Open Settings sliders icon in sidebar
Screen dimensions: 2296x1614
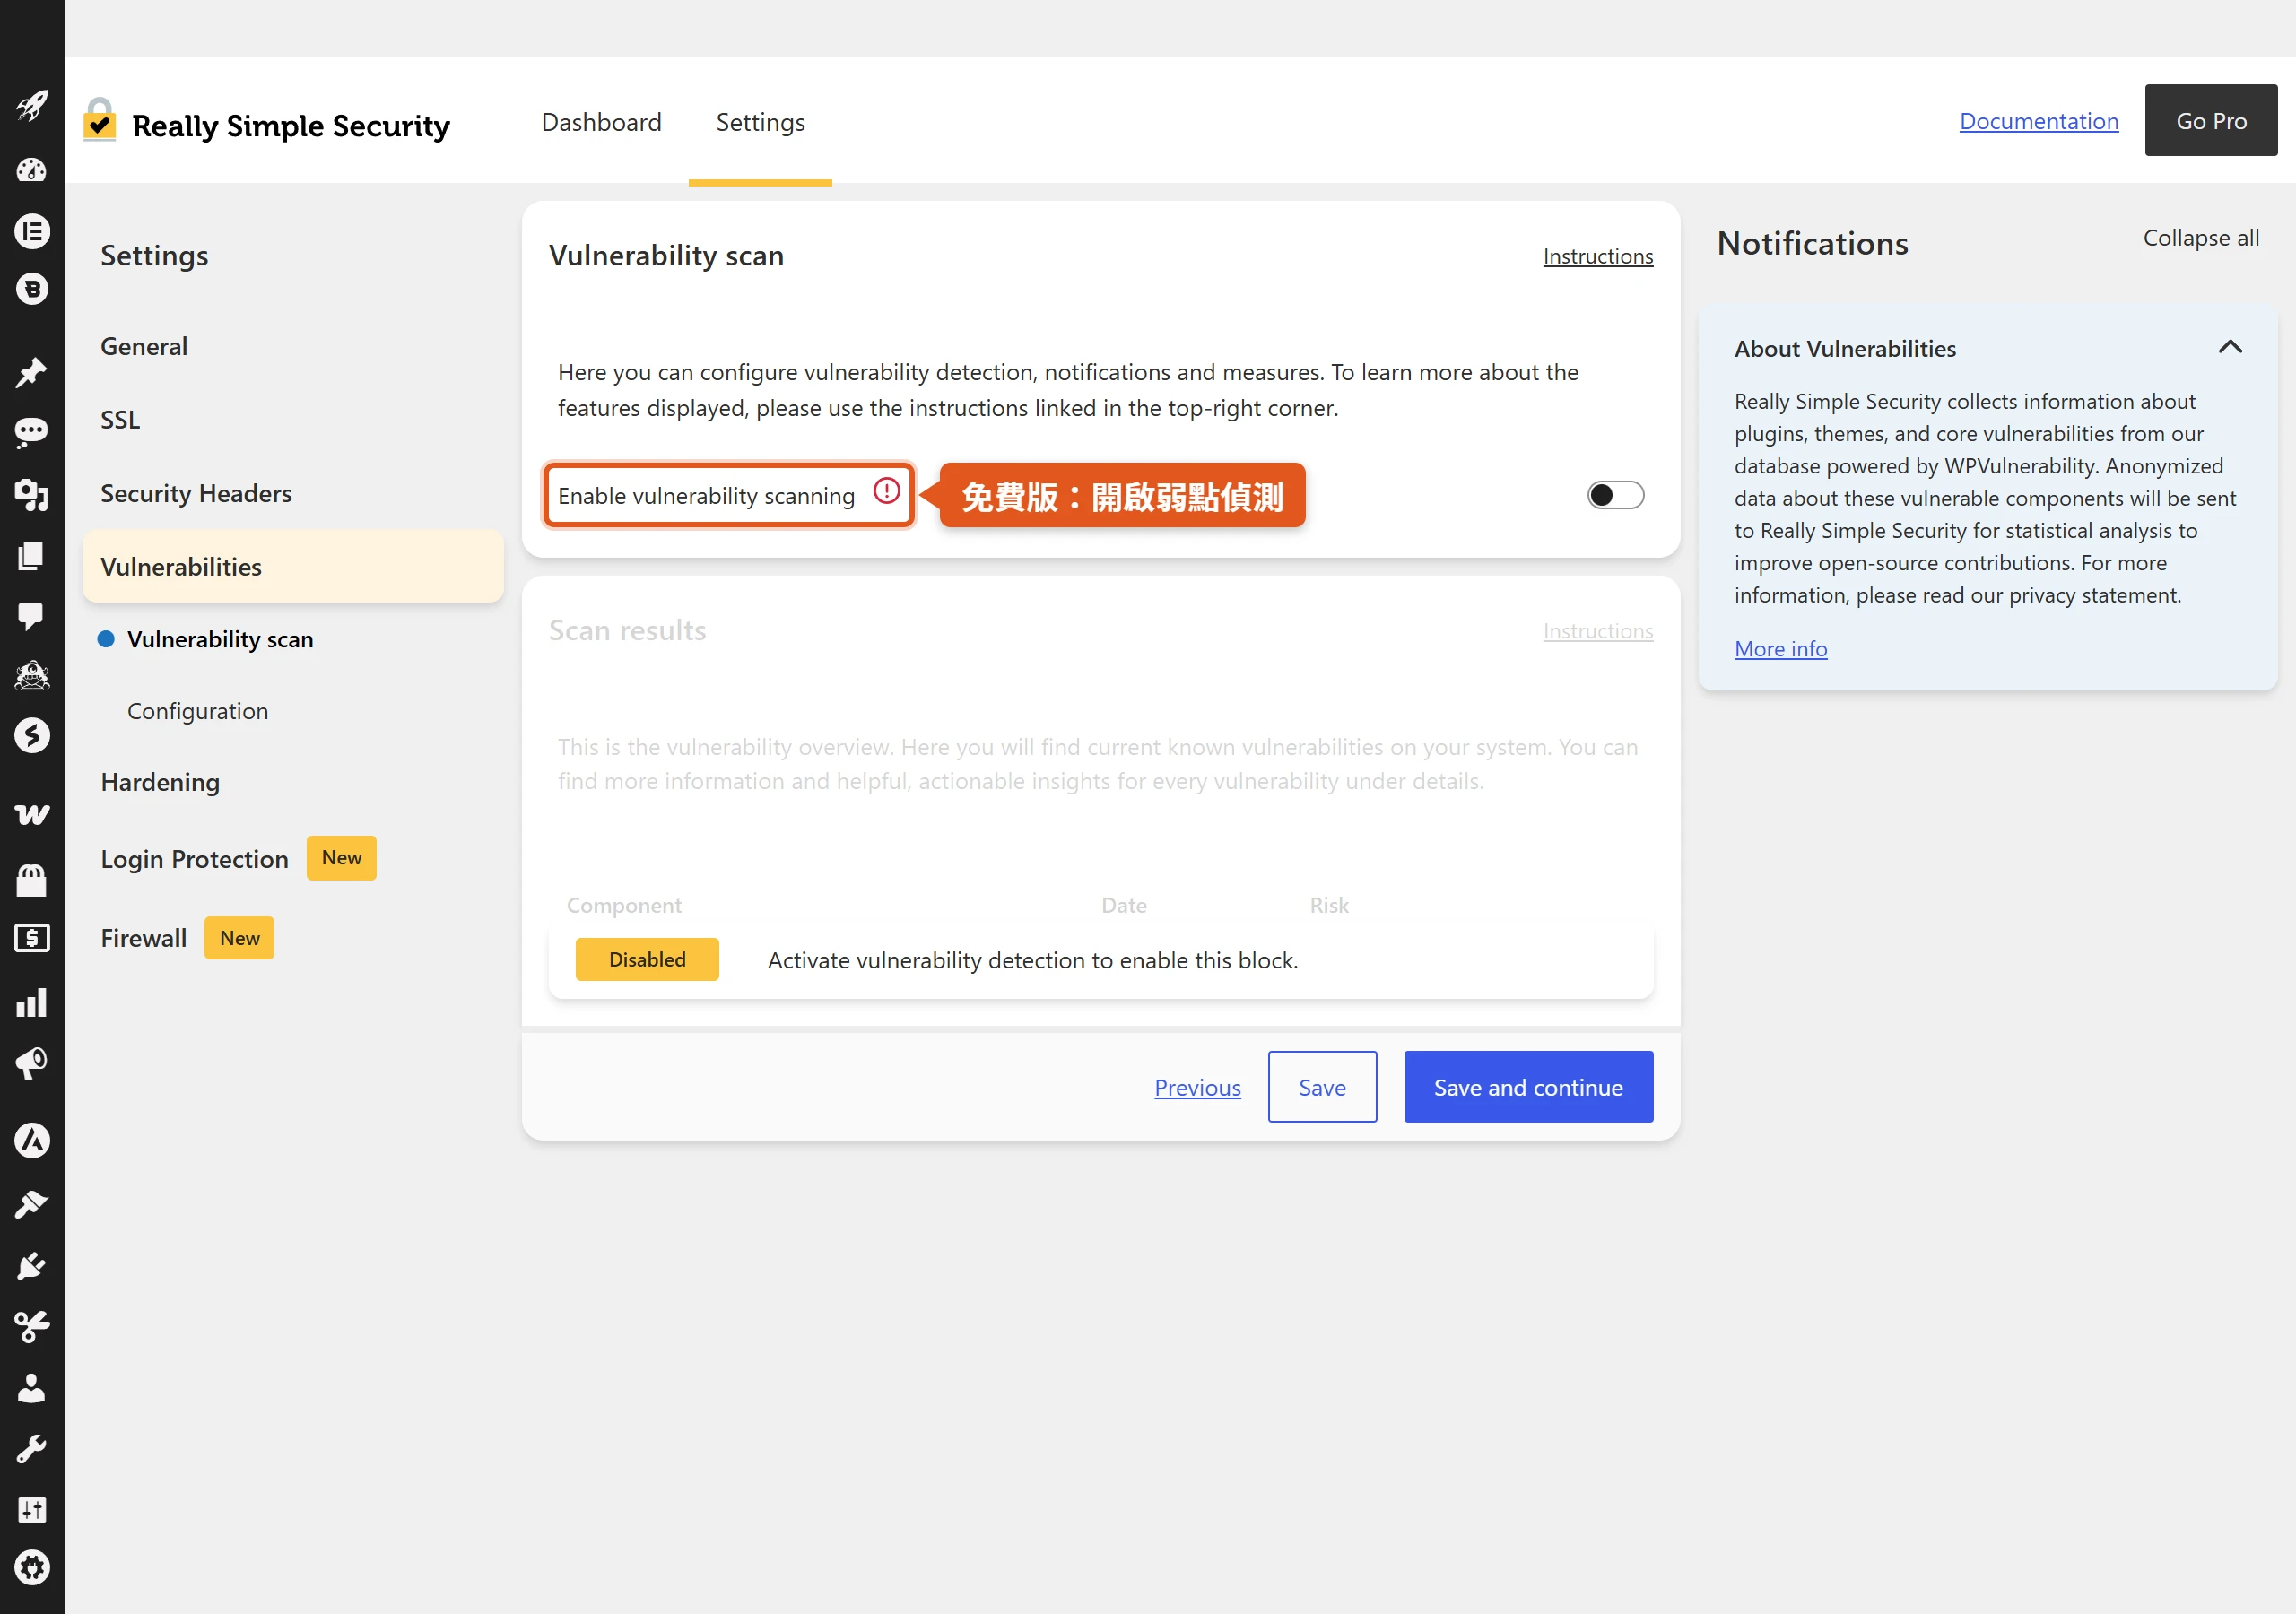pos(32,1510)
